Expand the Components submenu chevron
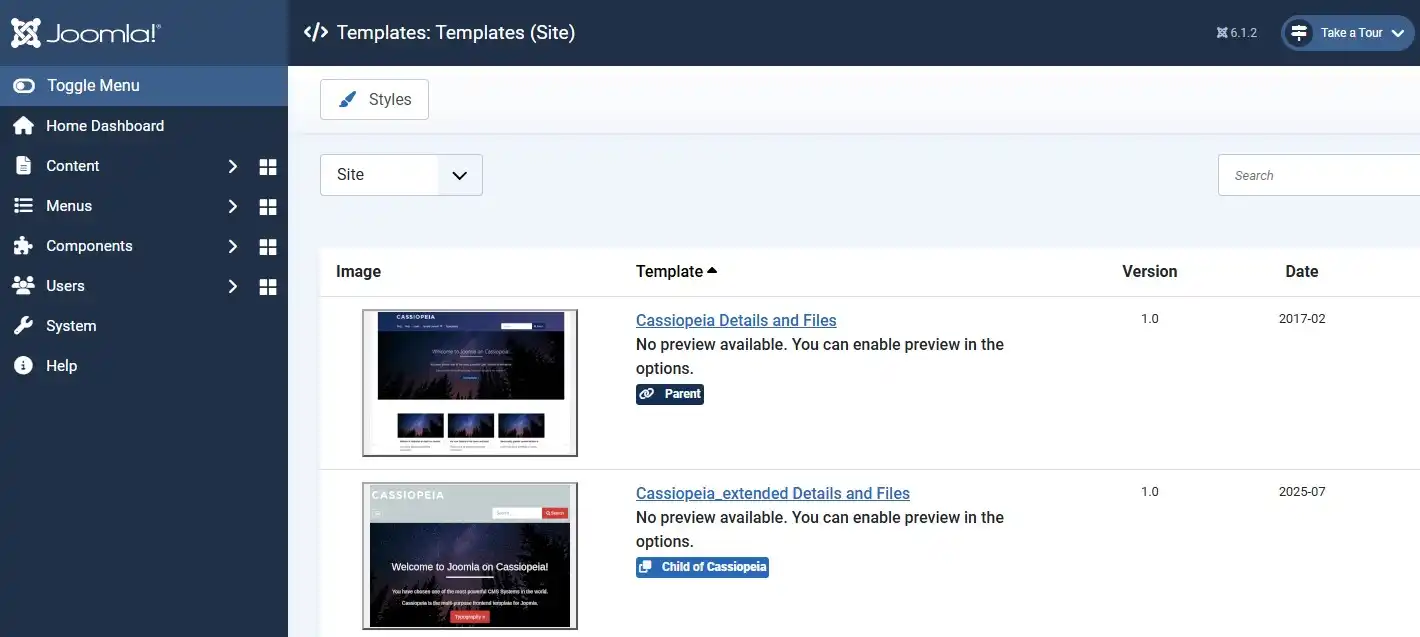 point(233,246)
